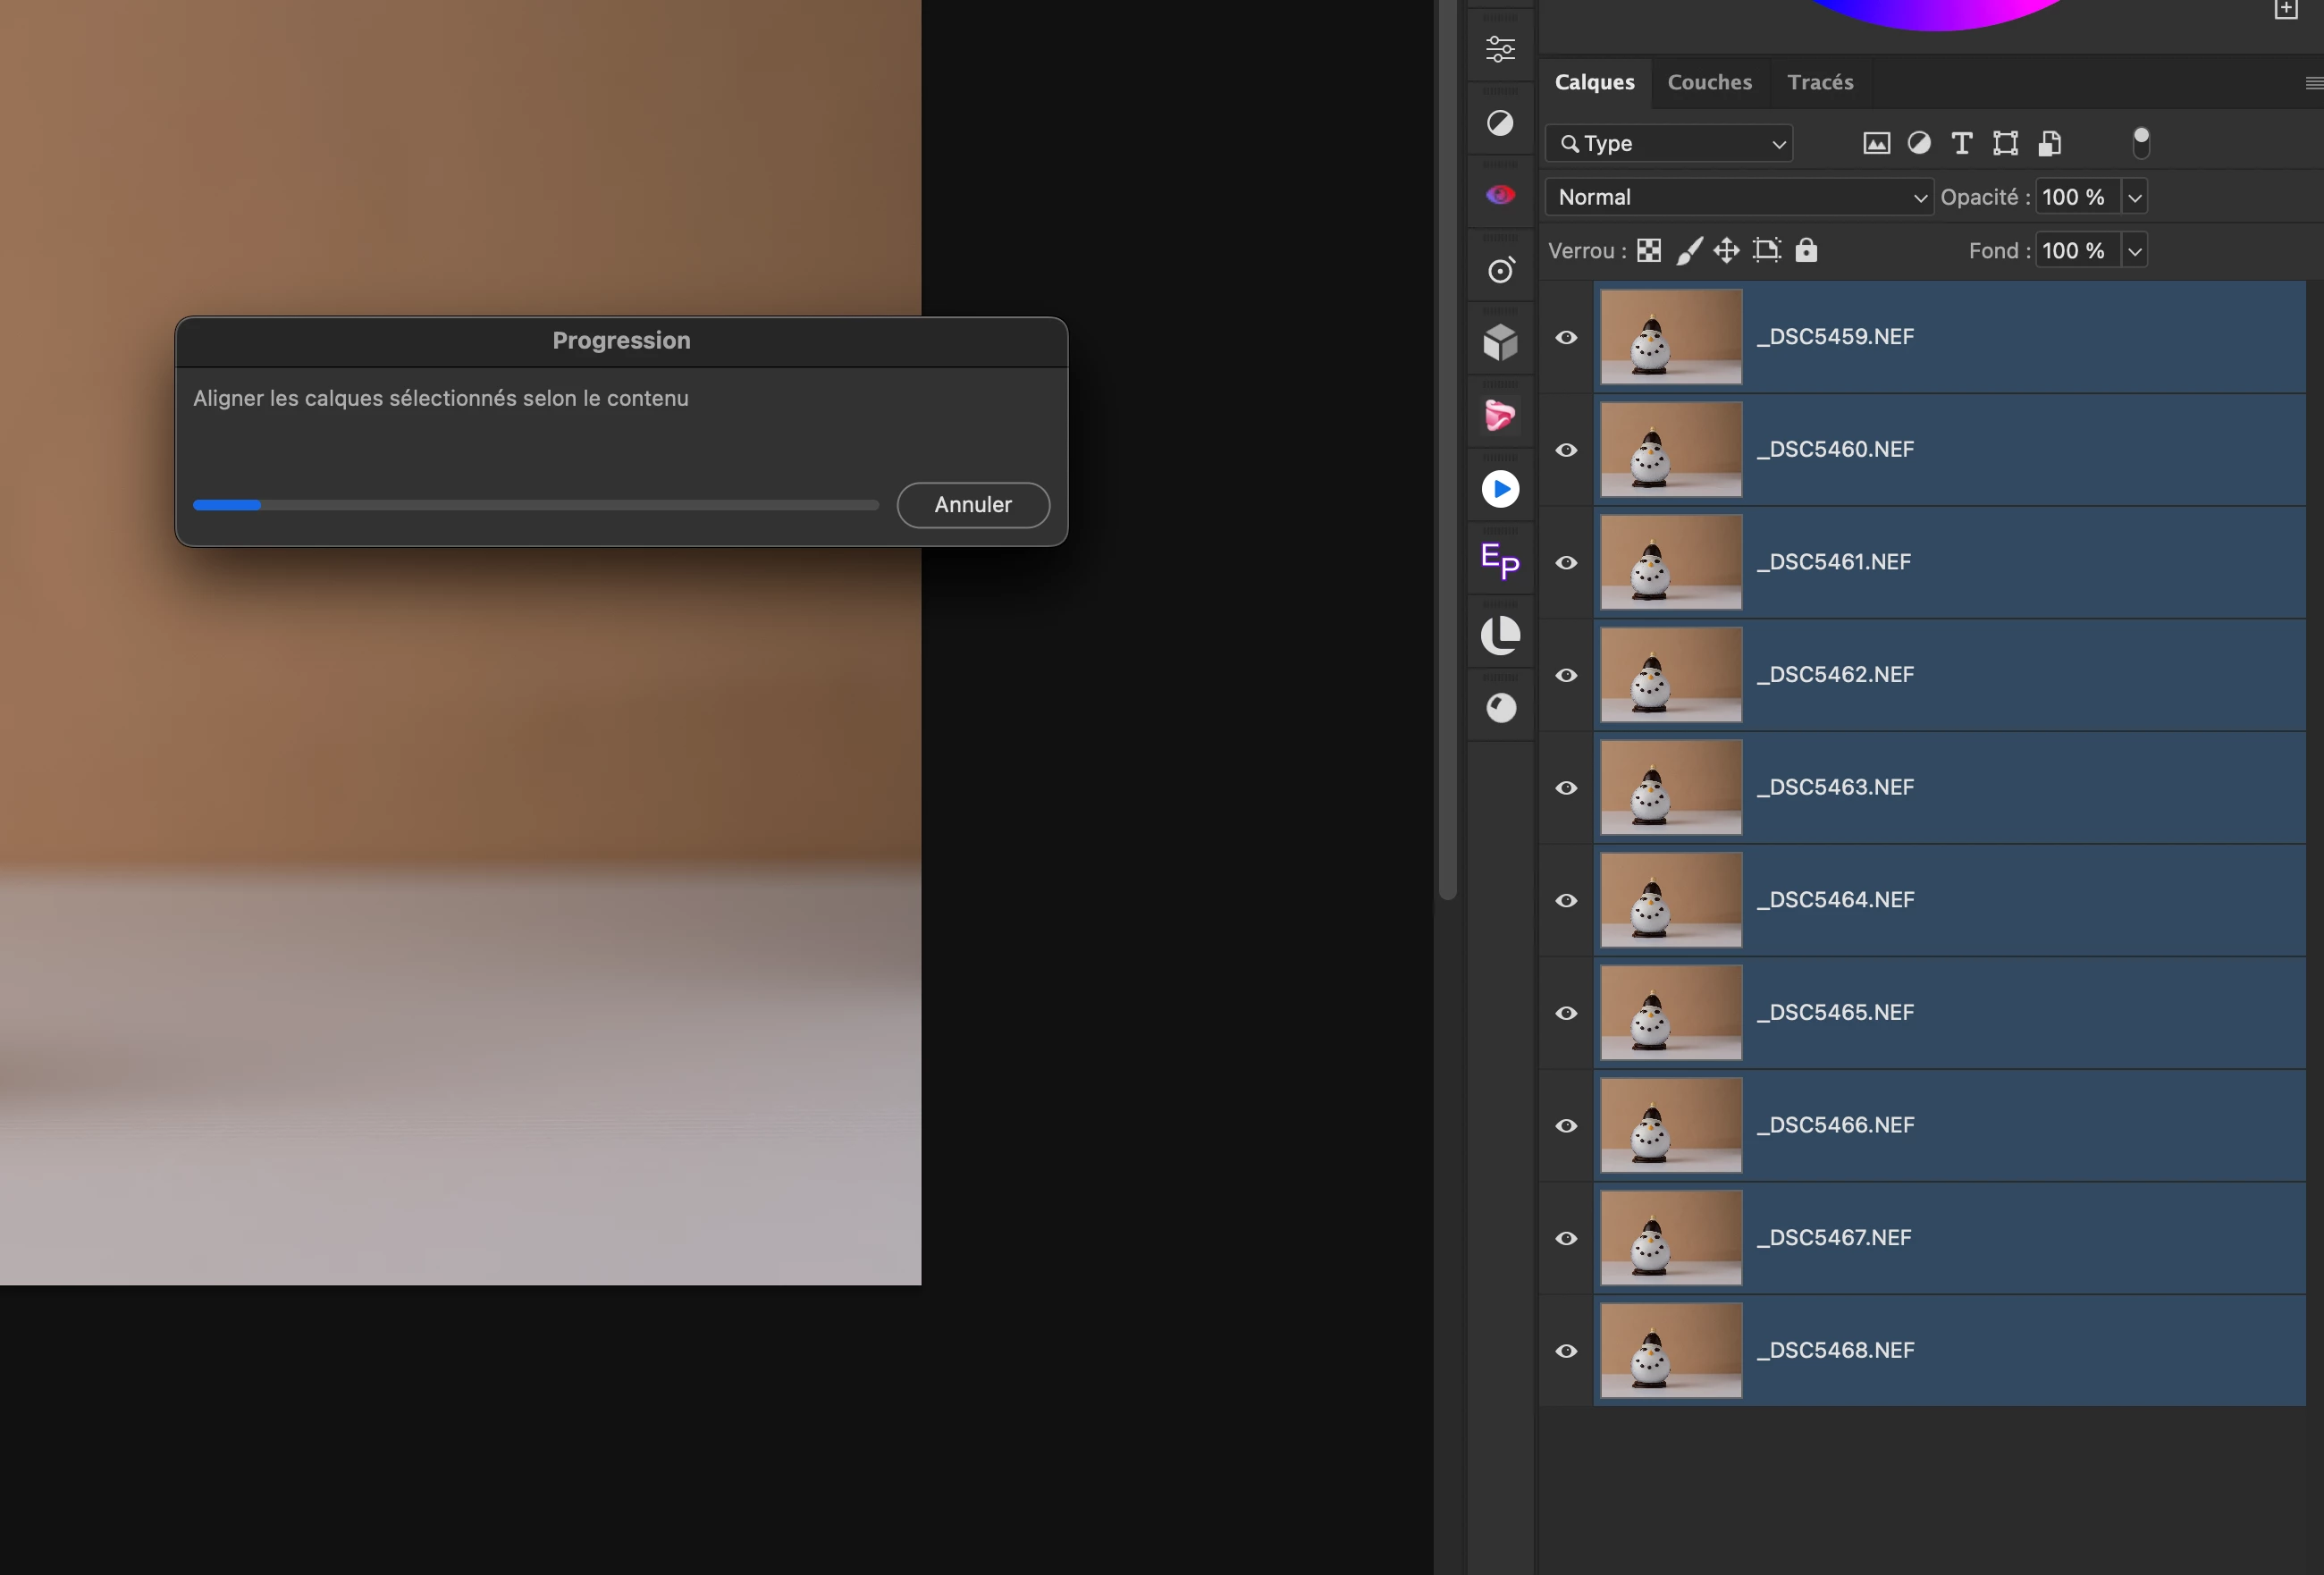Expand the Opacité value dropdown arrow

tap(2134, 197)
